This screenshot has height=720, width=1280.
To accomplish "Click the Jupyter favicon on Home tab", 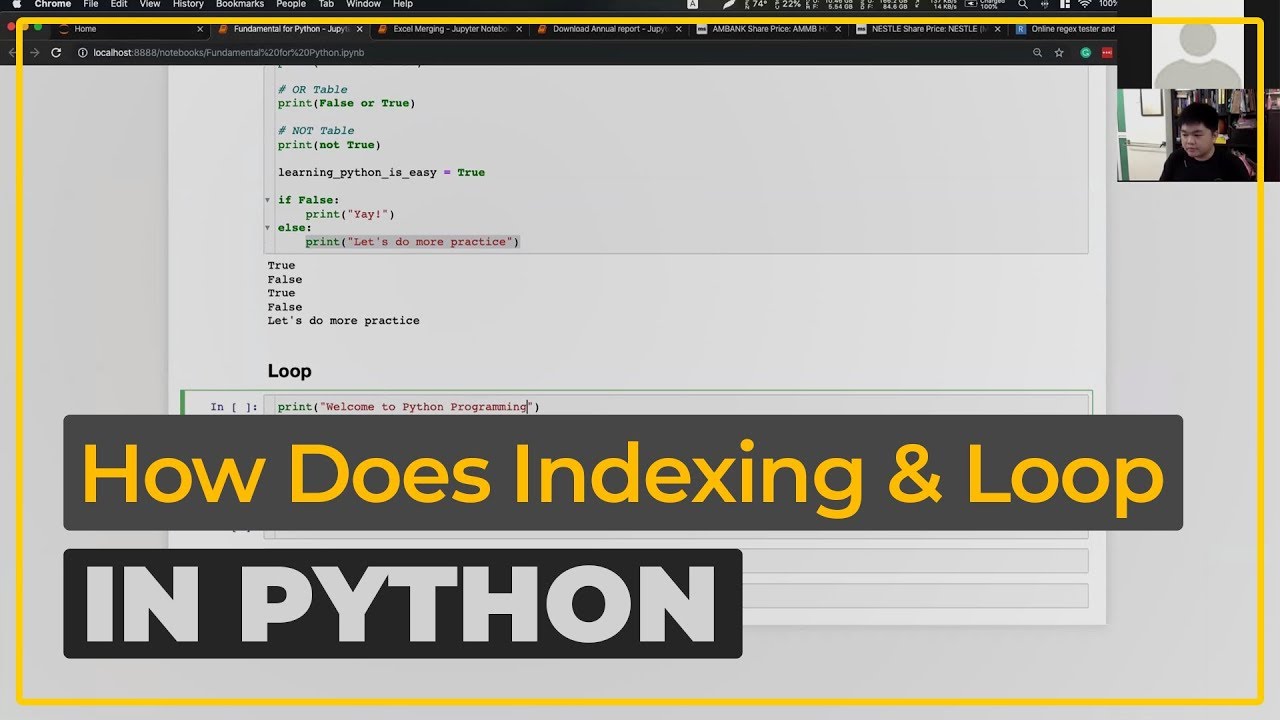I will tap(64, 29).
